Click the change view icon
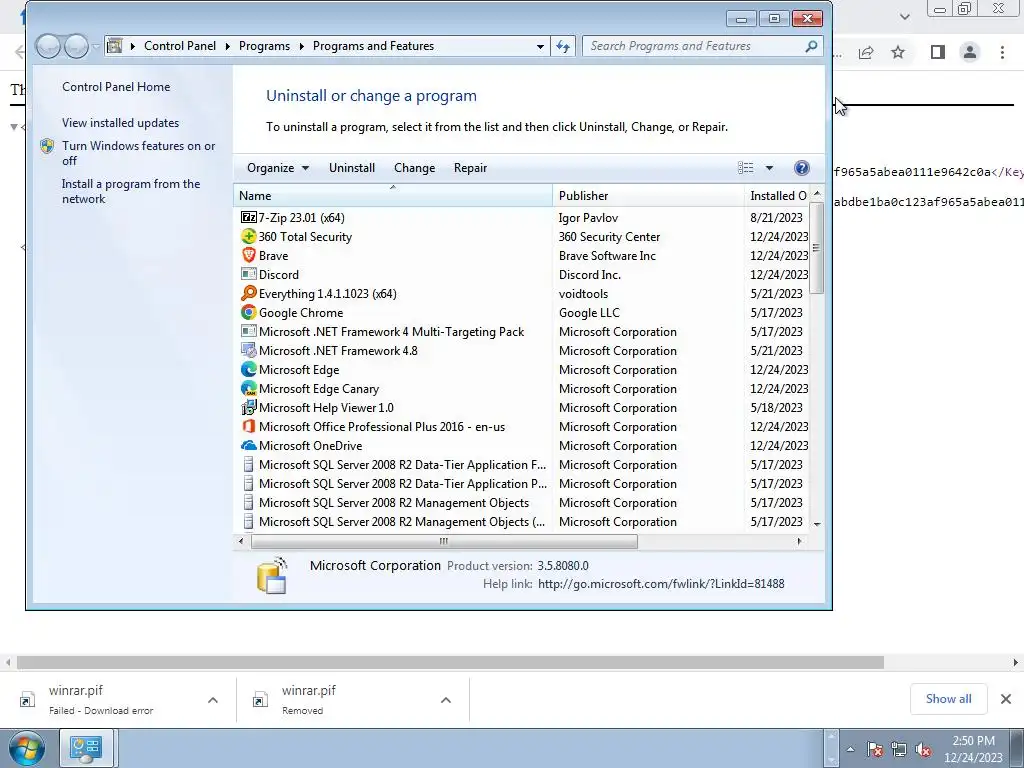Screen dimensions: 1024x768 746,168
